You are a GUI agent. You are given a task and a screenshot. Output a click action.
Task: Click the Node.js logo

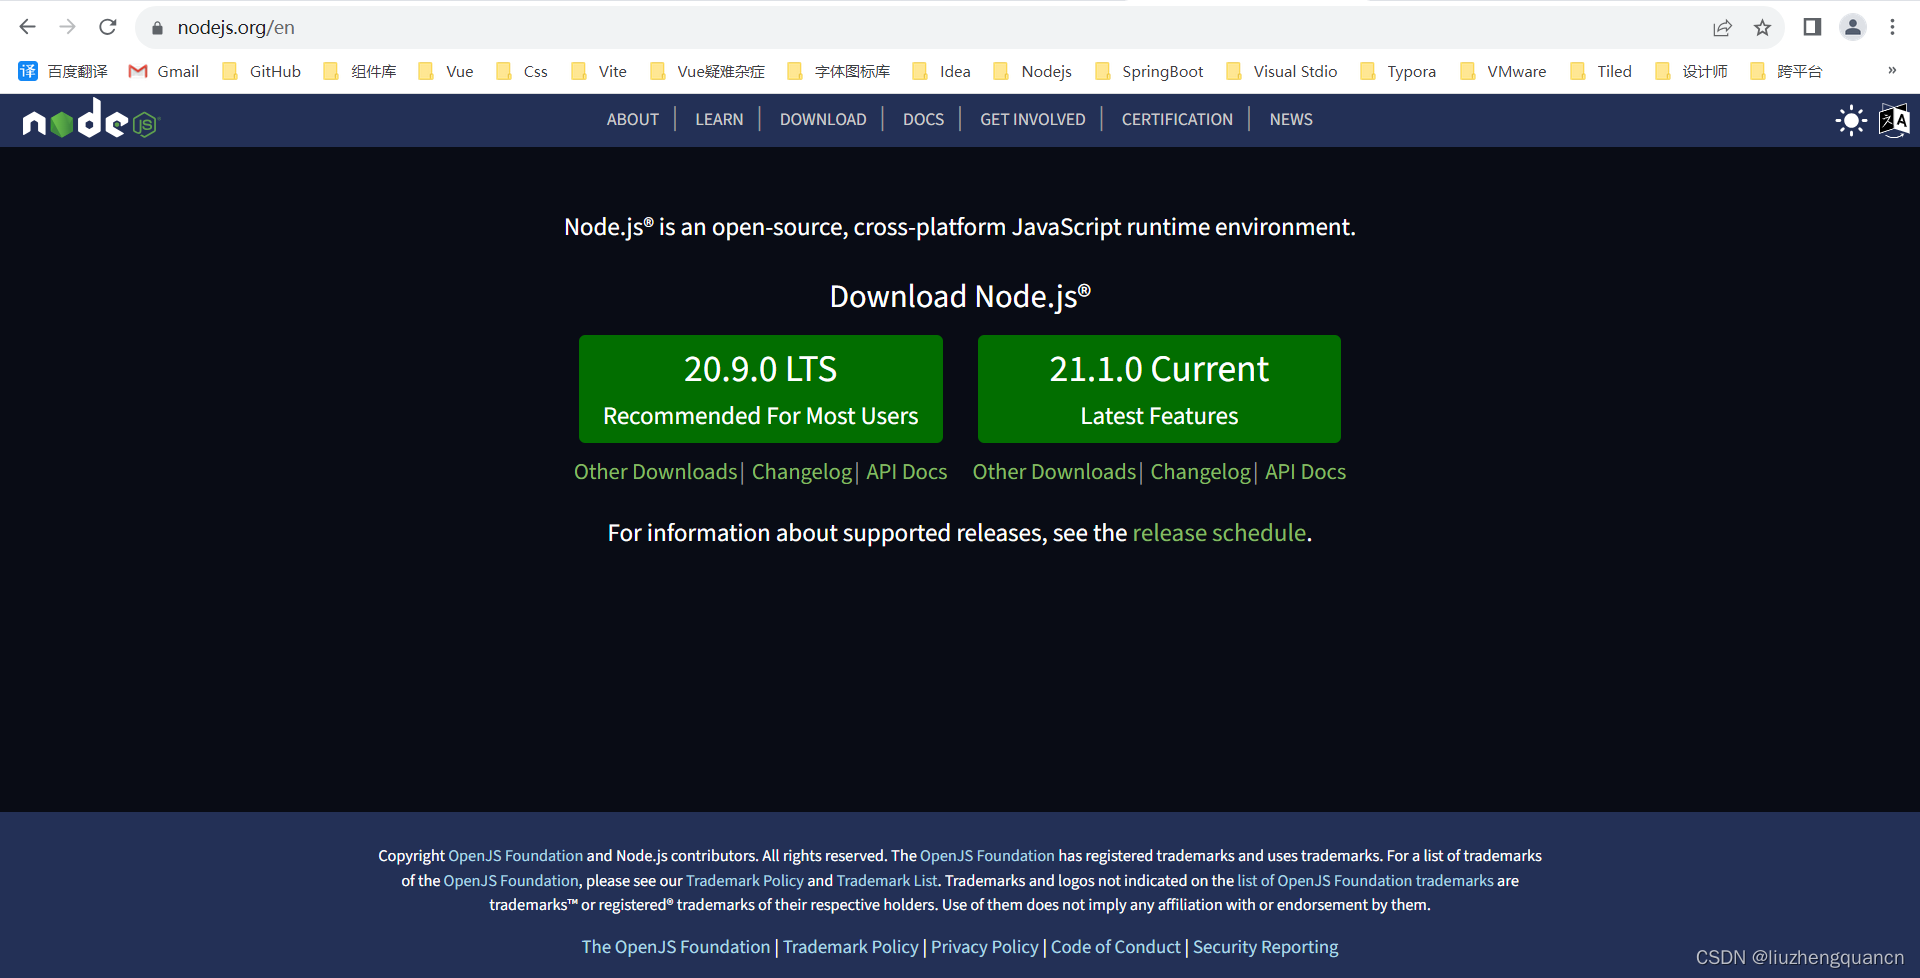[91, 119]
